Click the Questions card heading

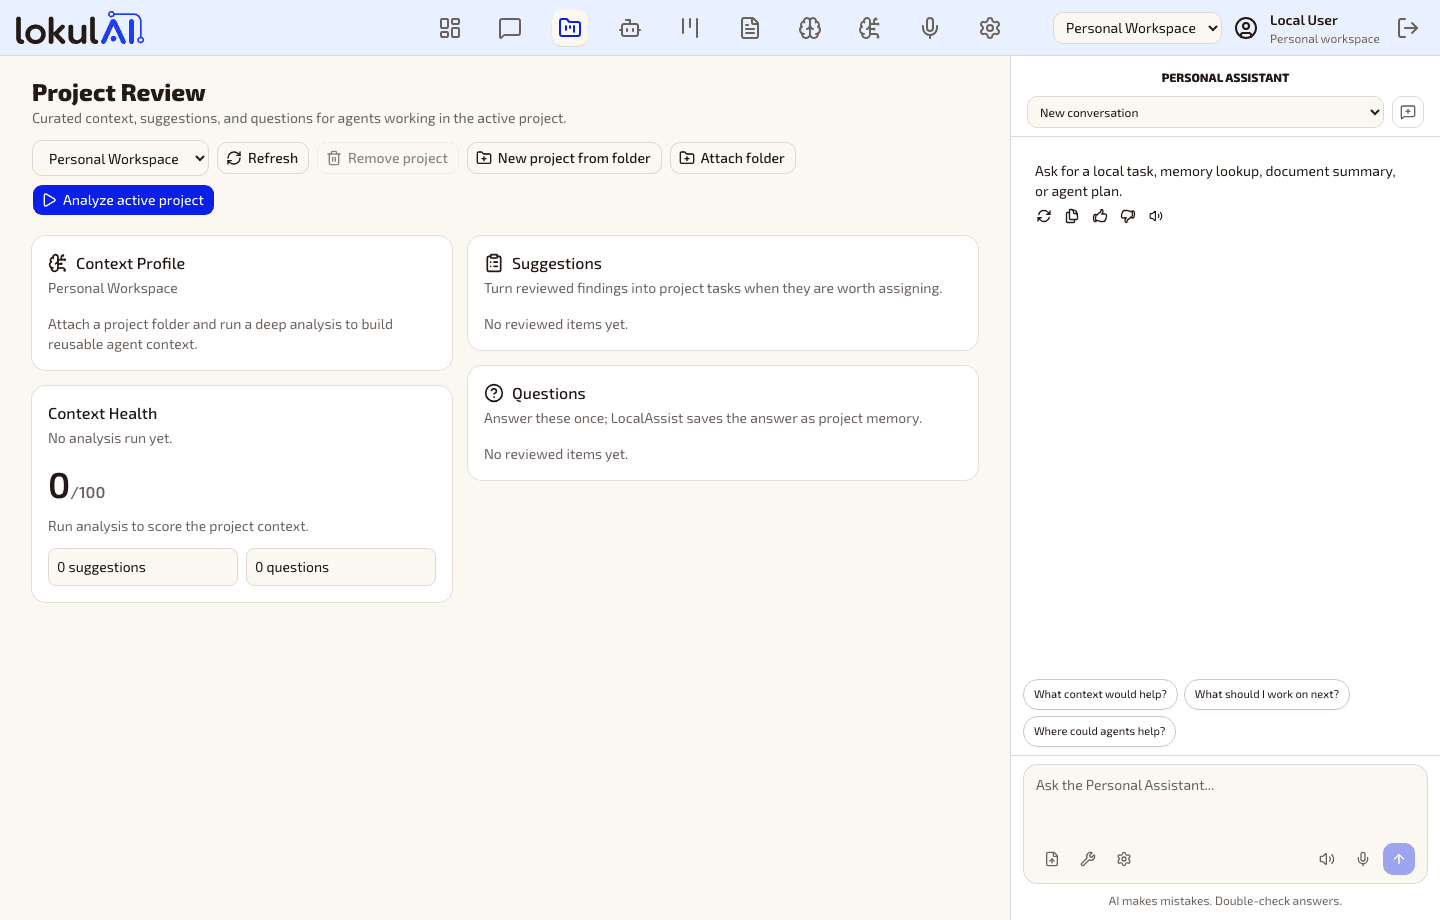549,393
